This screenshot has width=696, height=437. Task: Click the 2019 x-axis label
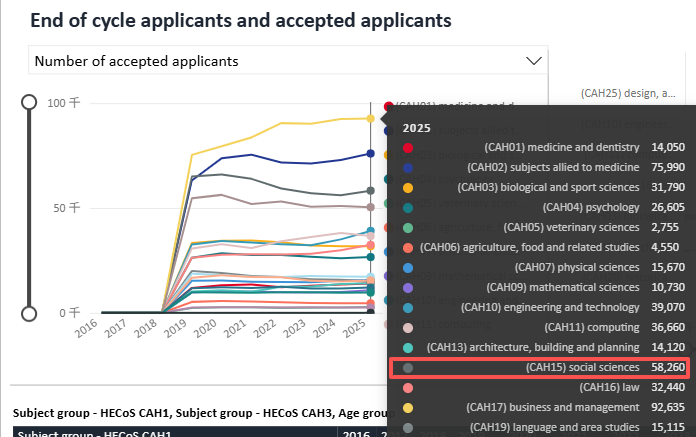pos(174,330)
